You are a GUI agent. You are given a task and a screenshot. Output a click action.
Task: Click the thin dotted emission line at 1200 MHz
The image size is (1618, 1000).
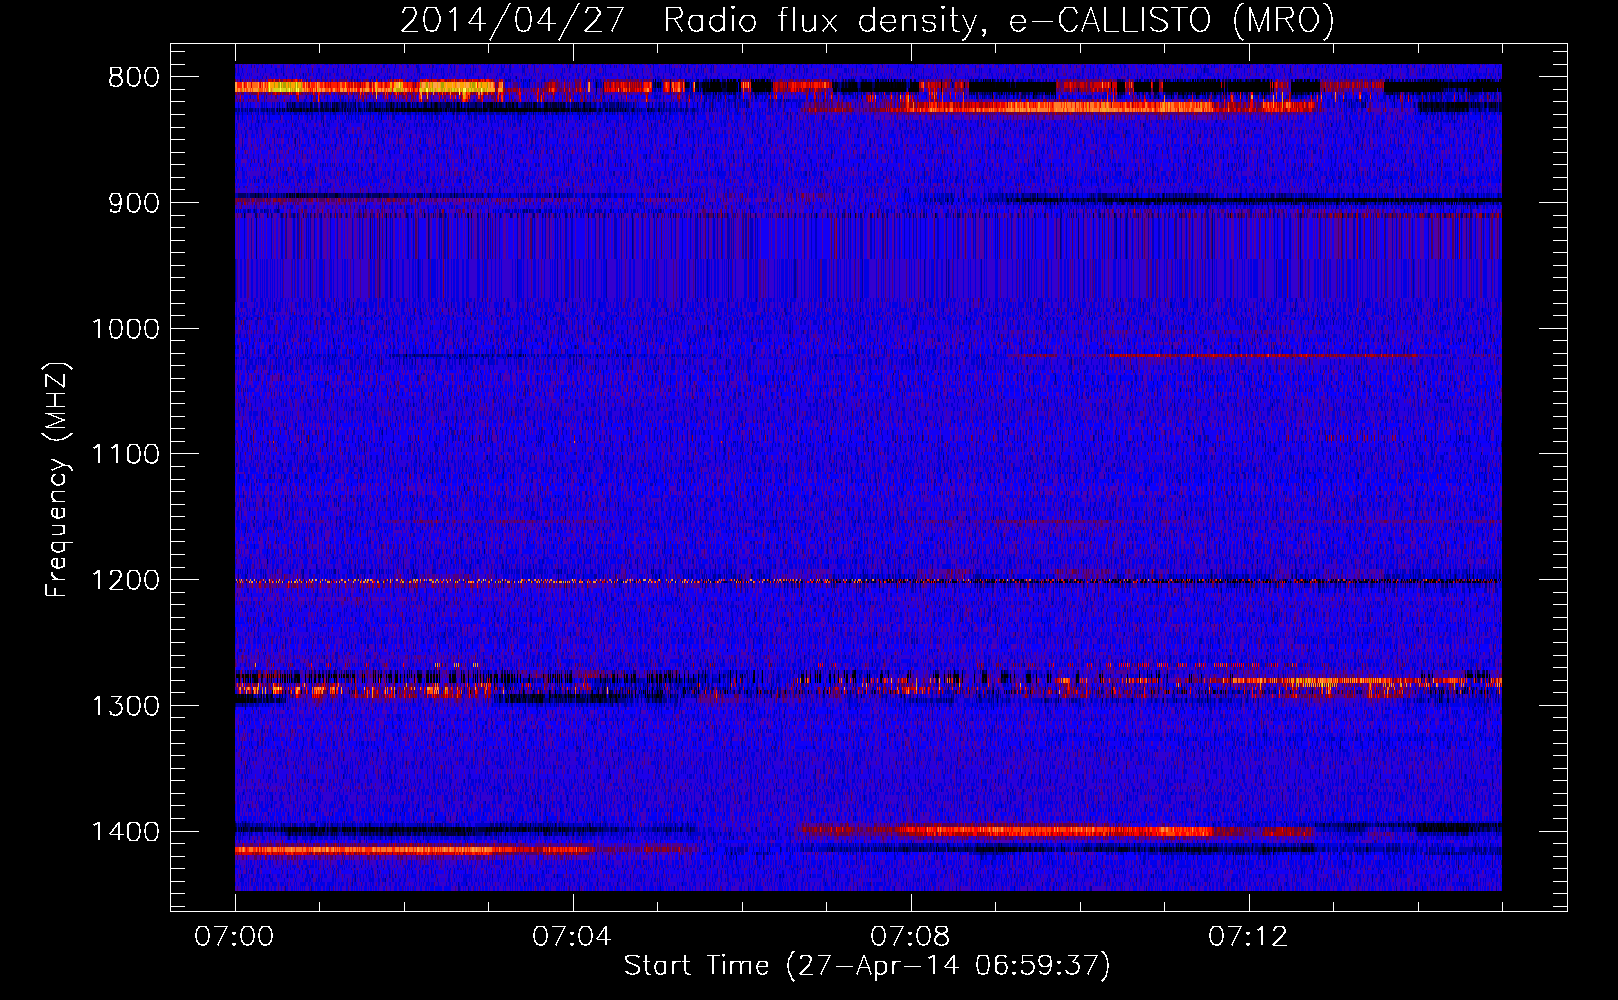(868, 581)
